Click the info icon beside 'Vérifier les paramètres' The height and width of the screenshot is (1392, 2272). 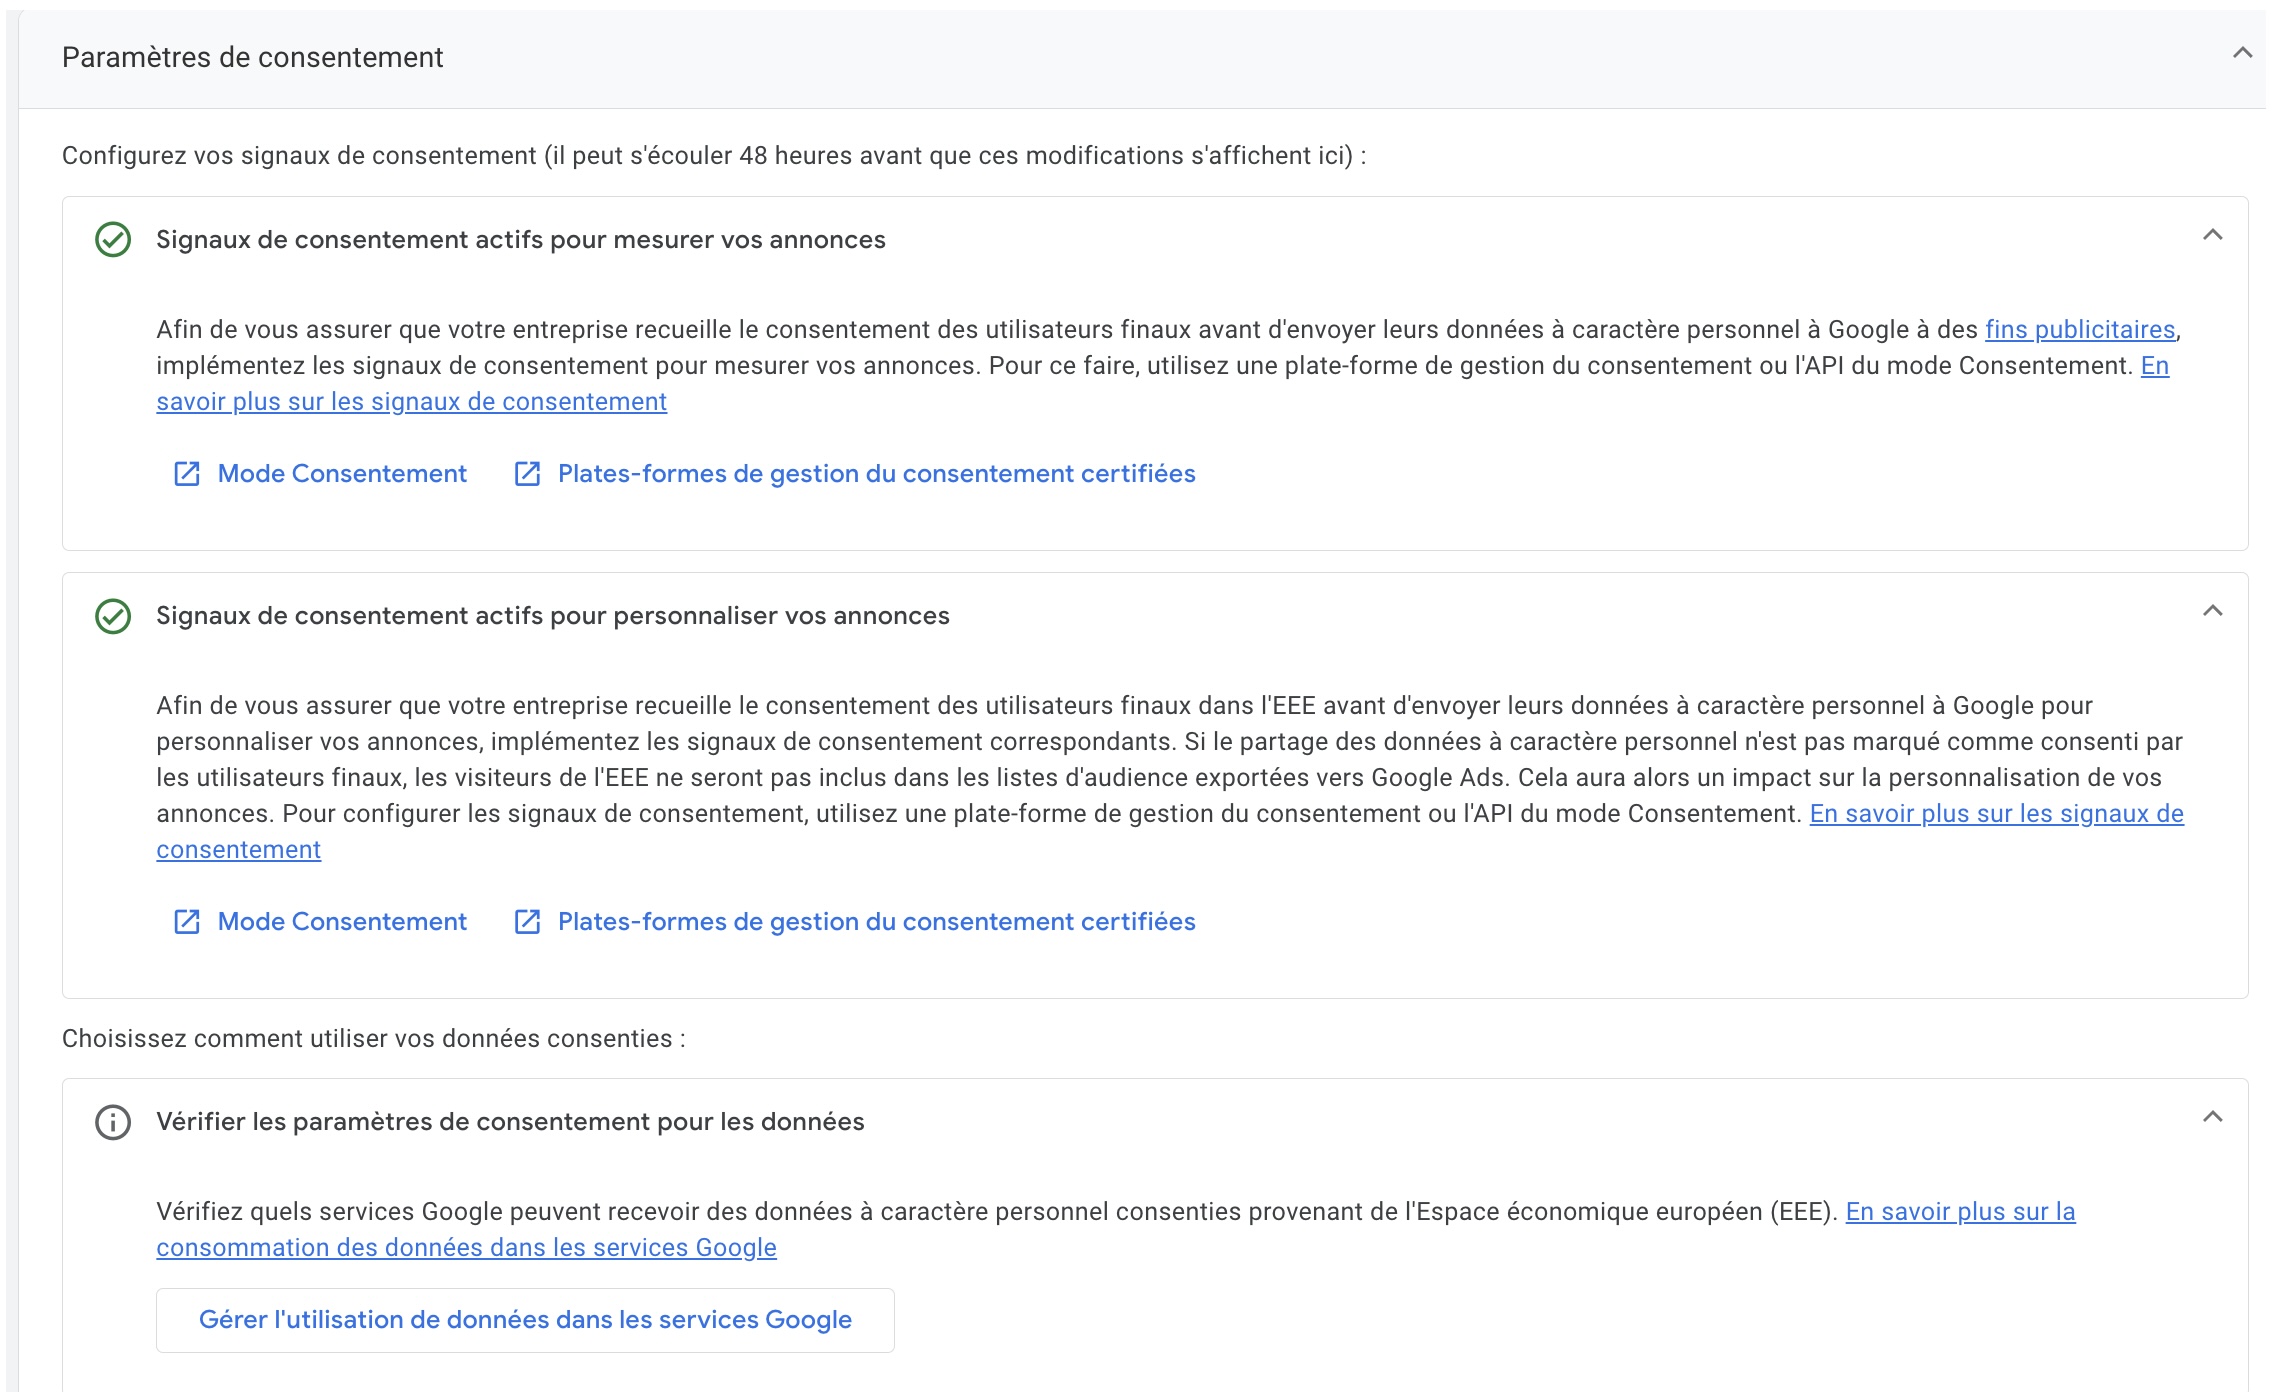click(x=113, y=1122)
